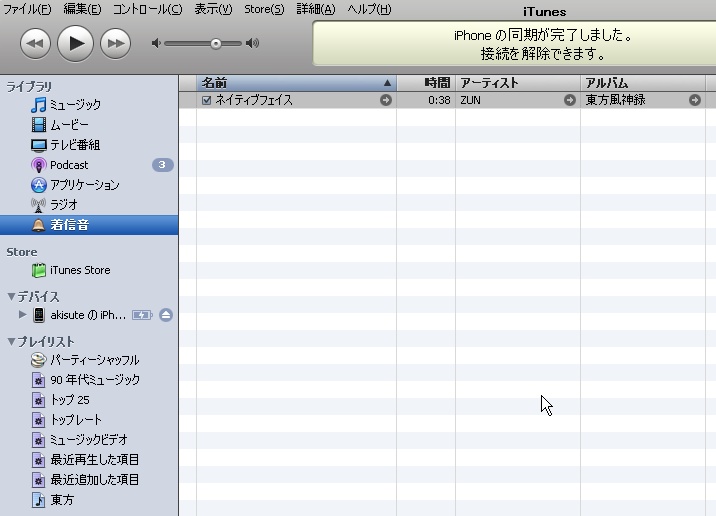Screen dimensions: 716x516
Task: Select the 東方 playlist icon
Action: coord(38,500)
